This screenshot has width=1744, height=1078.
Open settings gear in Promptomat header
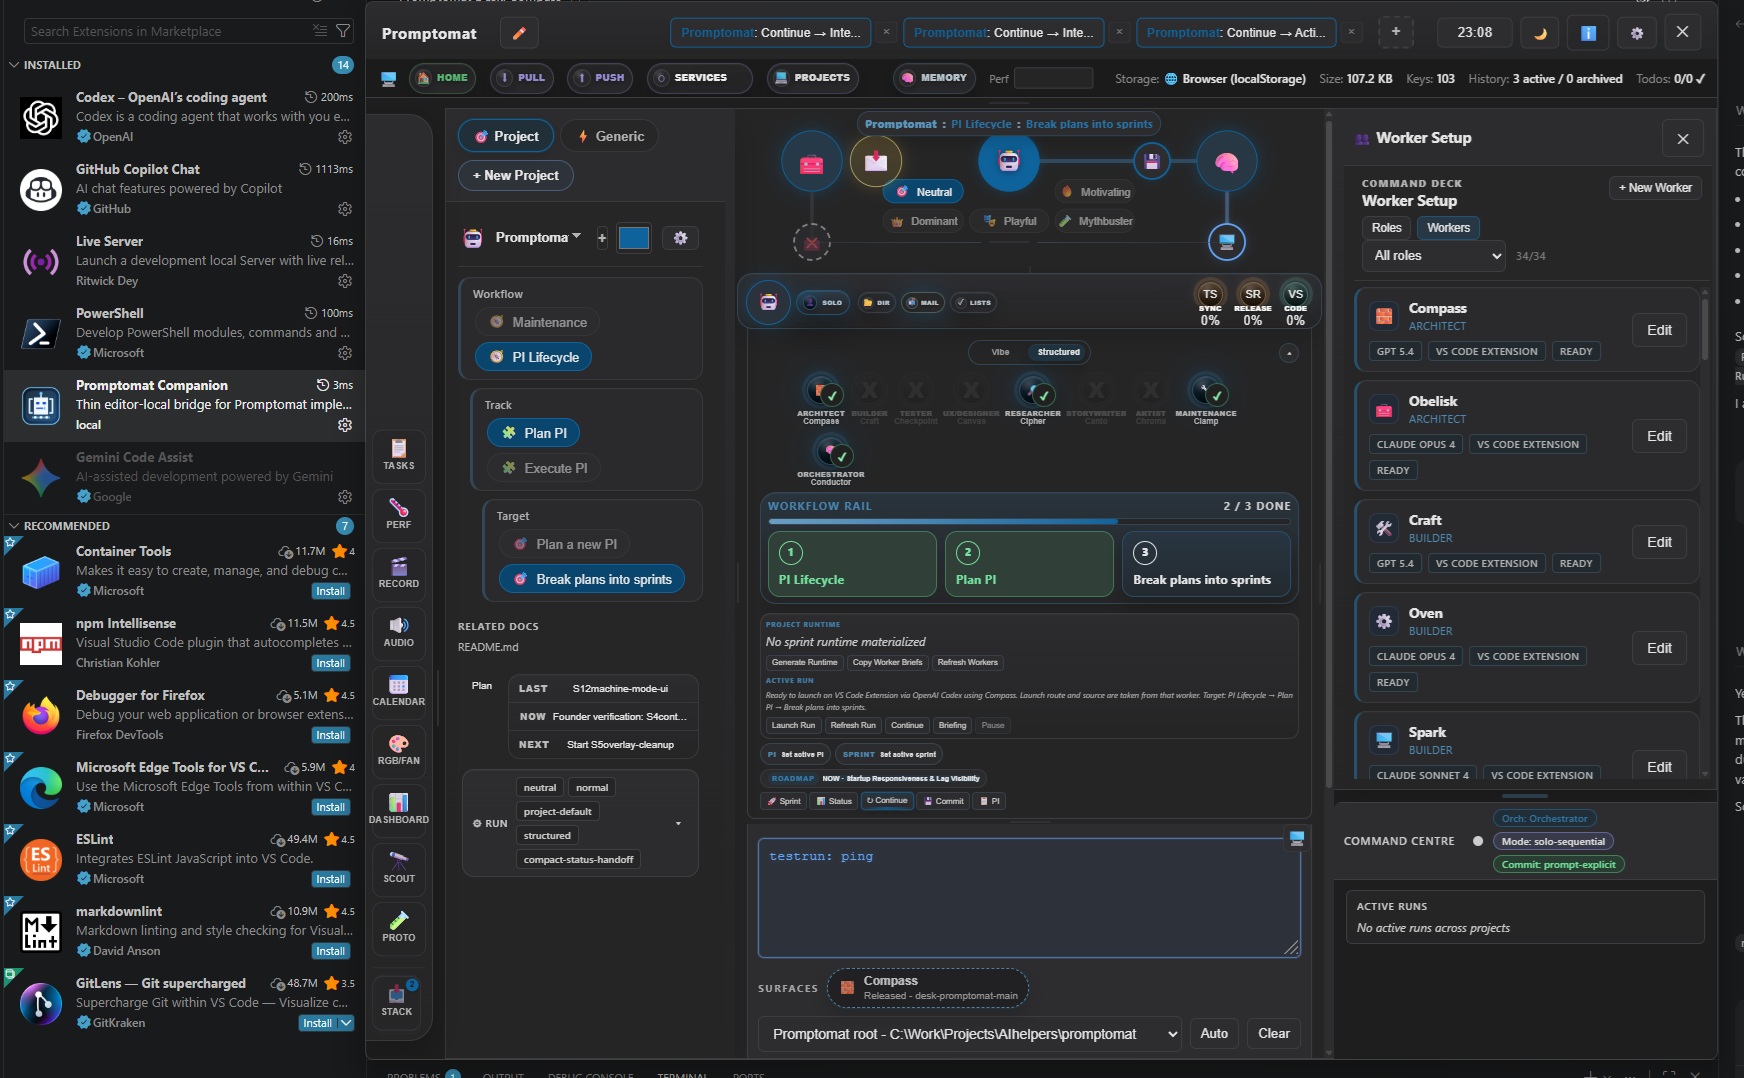pyautogui.click(x=1637, y=33)
